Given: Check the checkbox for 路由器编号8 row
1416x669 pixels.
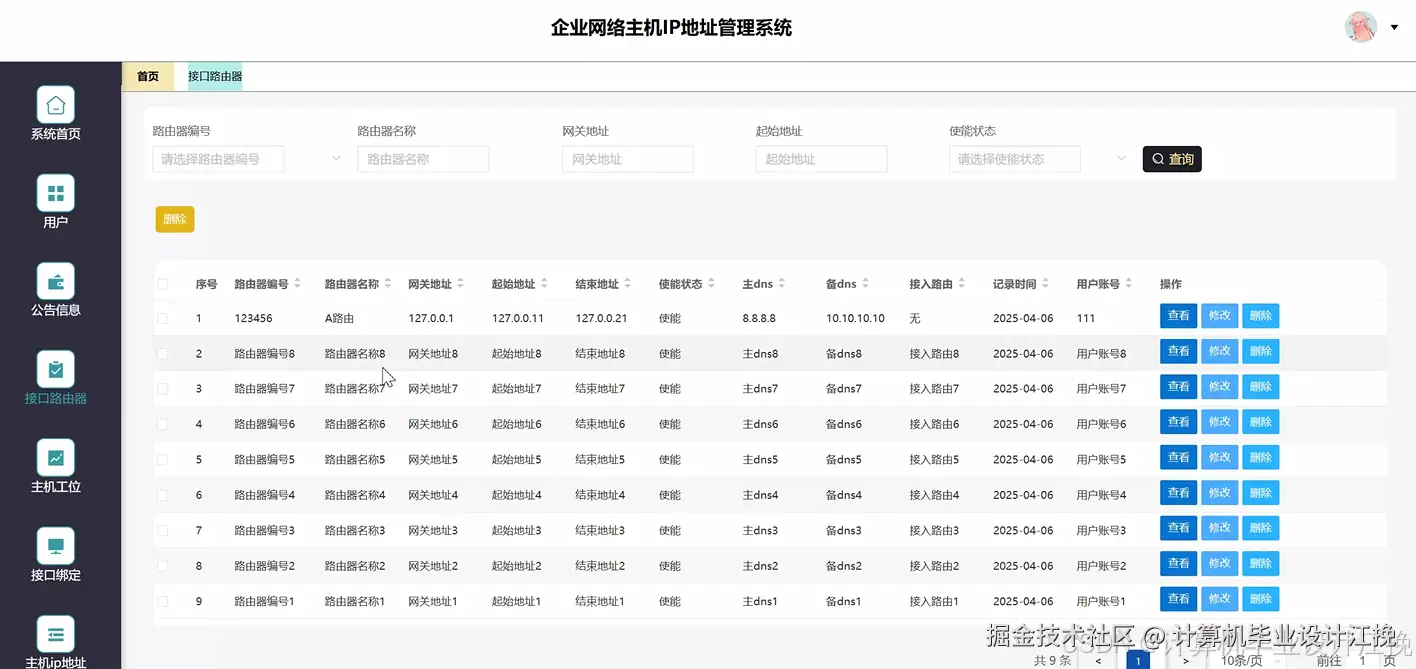Looking at the screenshot, I should (x=164, y=352).
